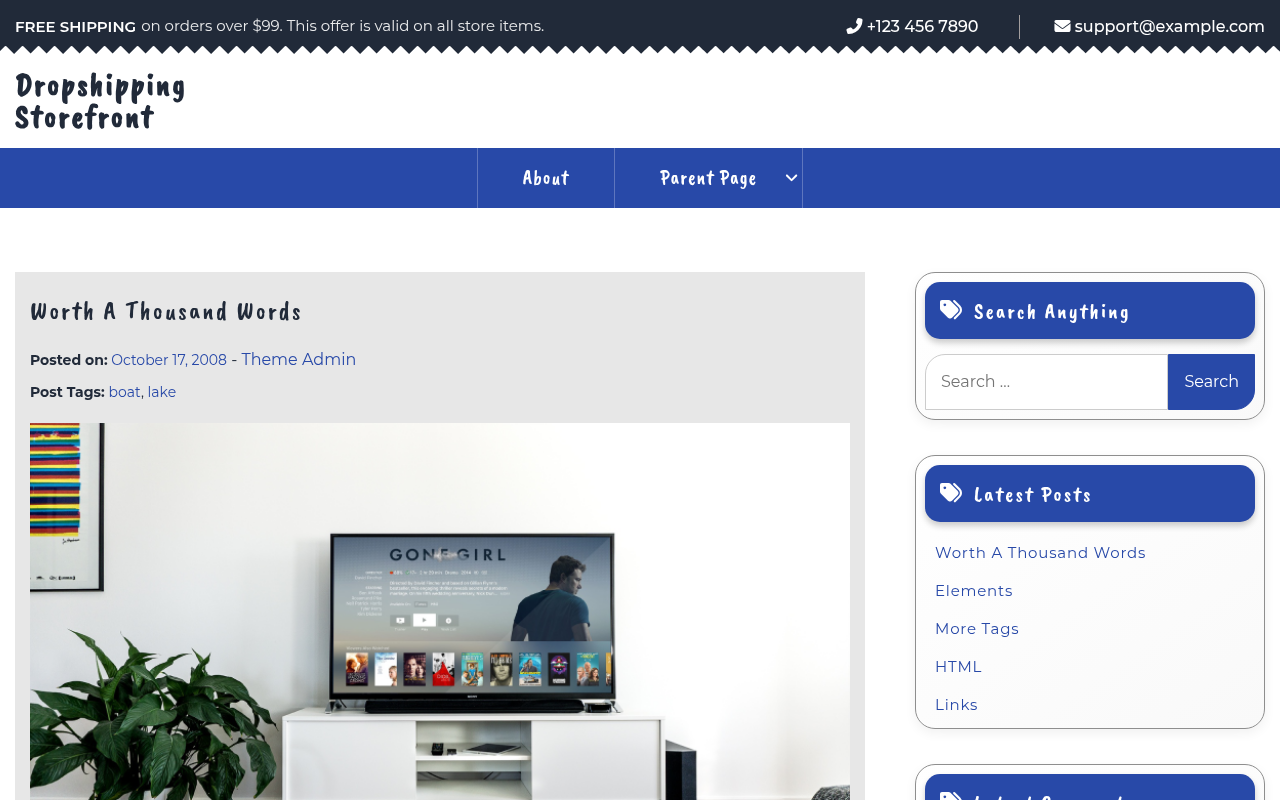
Task: Click the phone icon in top bar
Action: (854, 26)
